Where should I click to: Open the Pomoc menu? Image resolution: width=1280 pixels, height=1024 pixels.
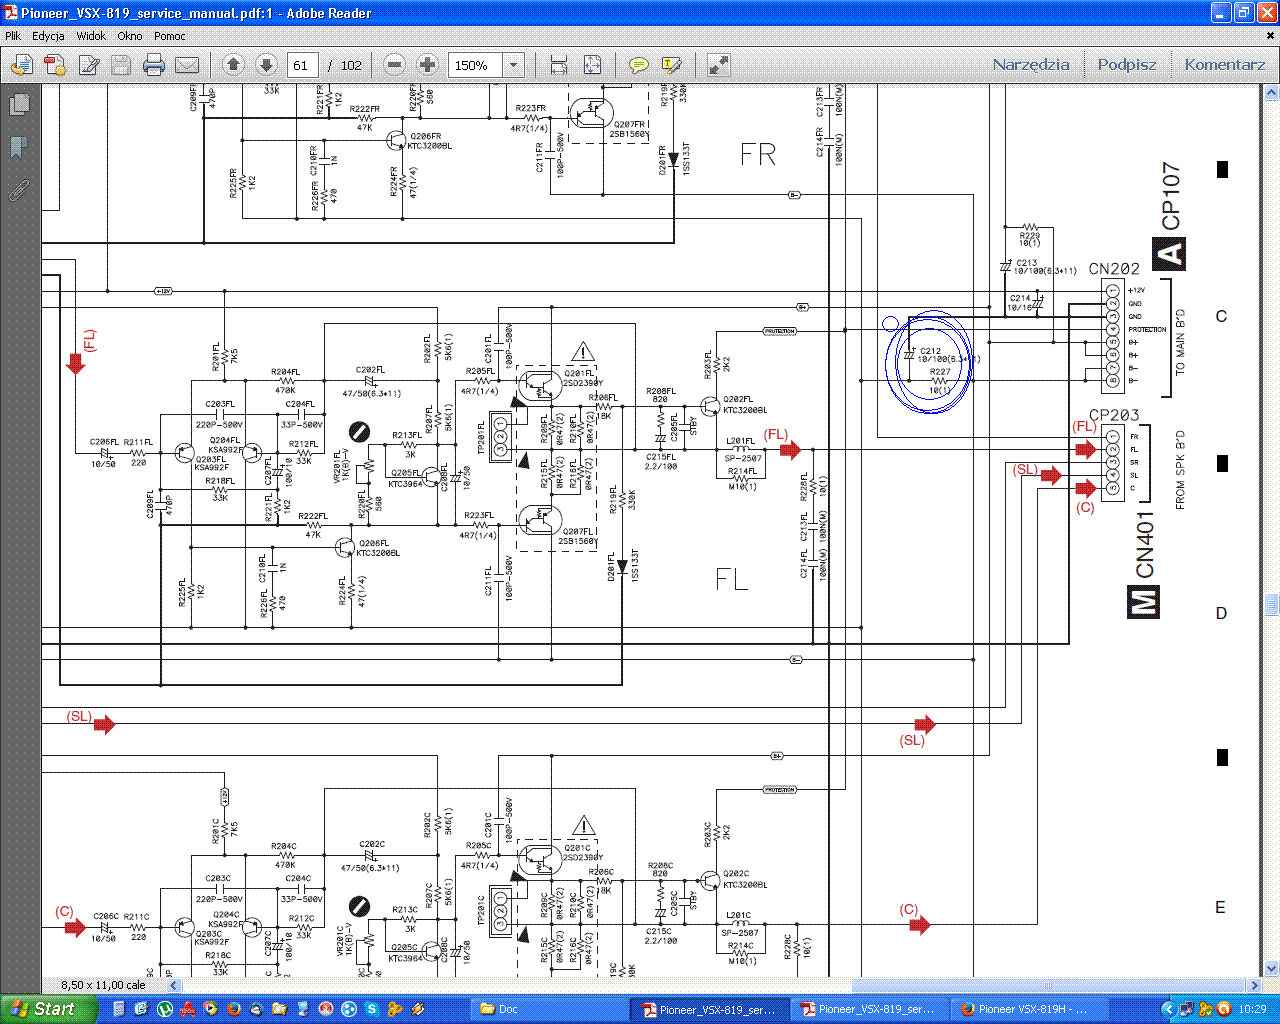pos(170,36)
